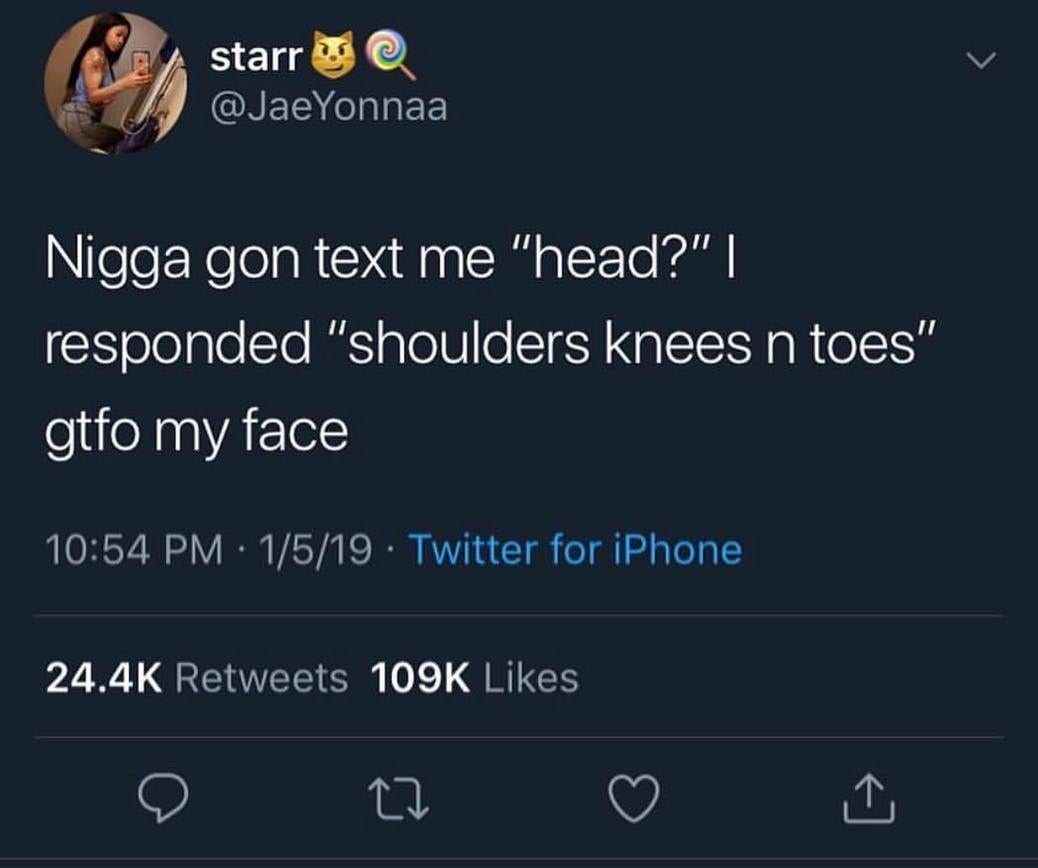
Task: Open the starr display name
Action: [256, 57]
